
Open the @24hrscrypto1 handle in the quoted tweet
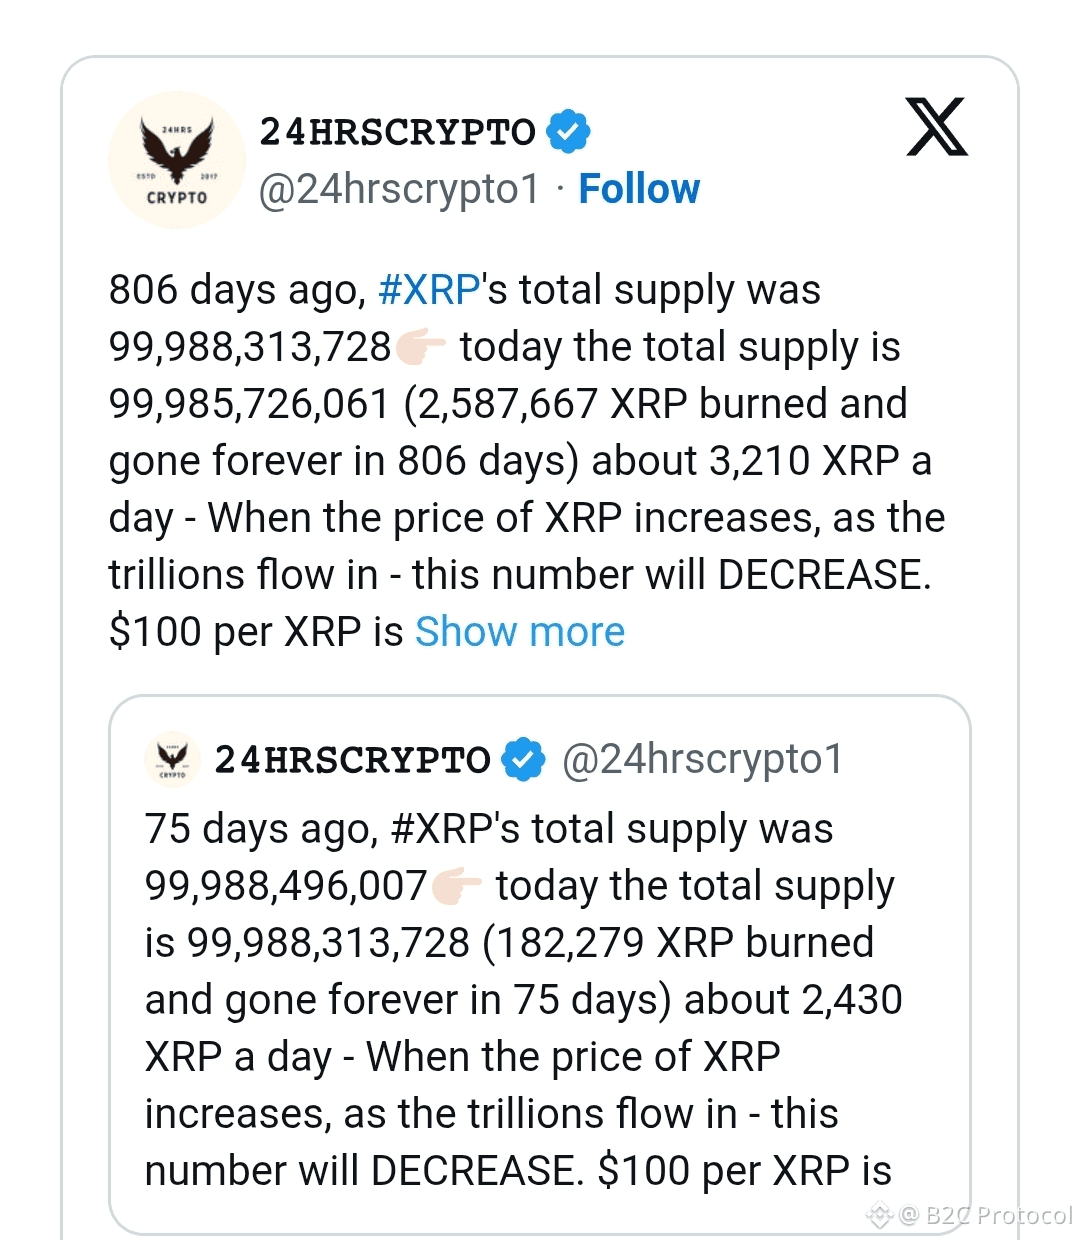pos(702,759)
